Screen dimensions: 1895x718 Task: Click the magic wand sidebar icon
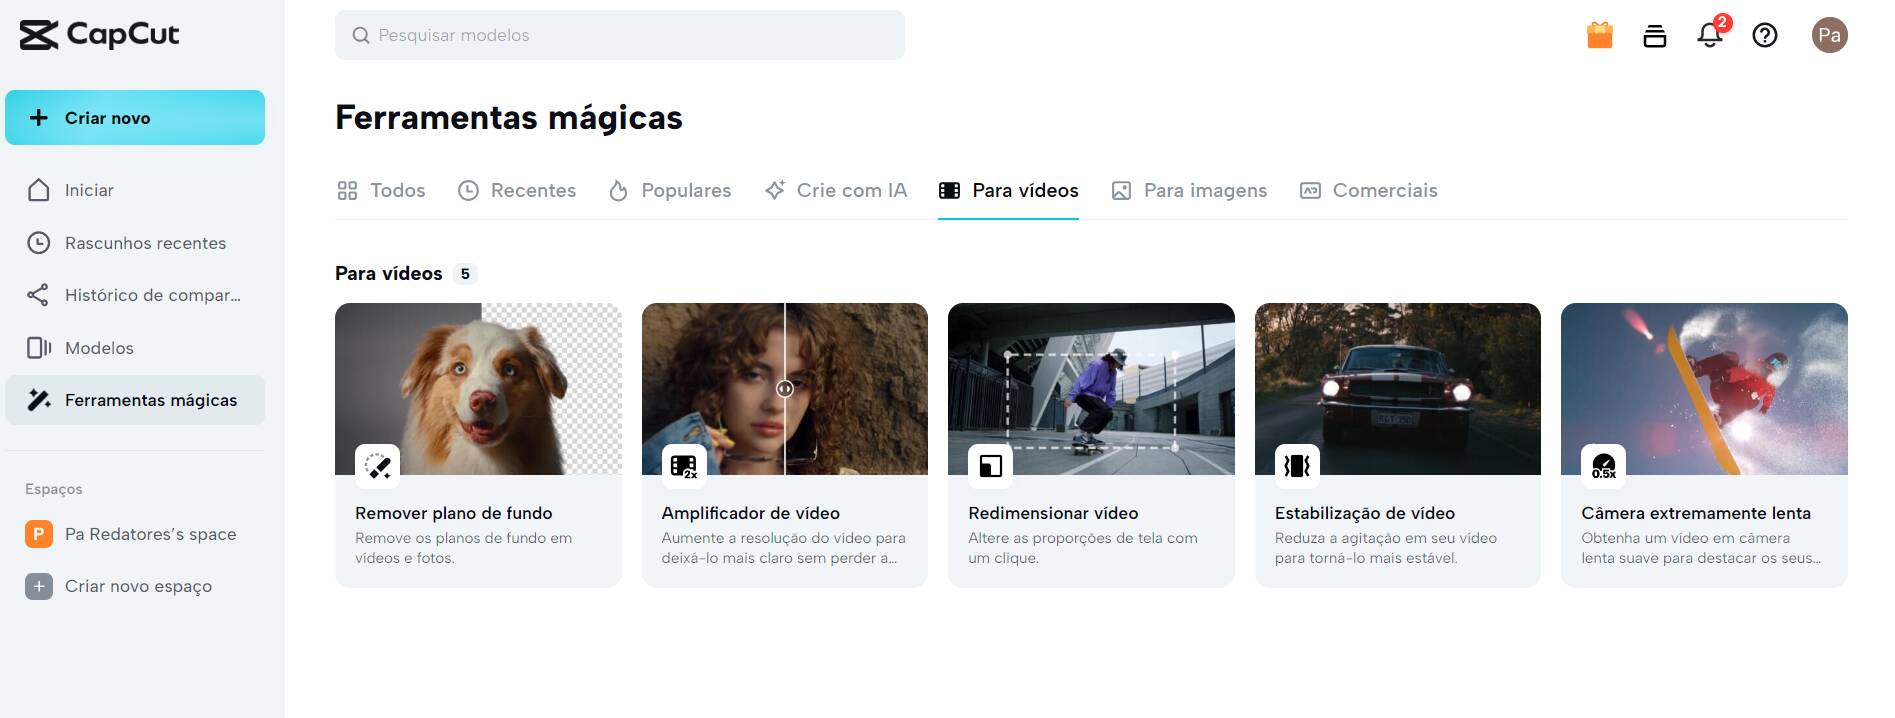[x=39, y=400]
